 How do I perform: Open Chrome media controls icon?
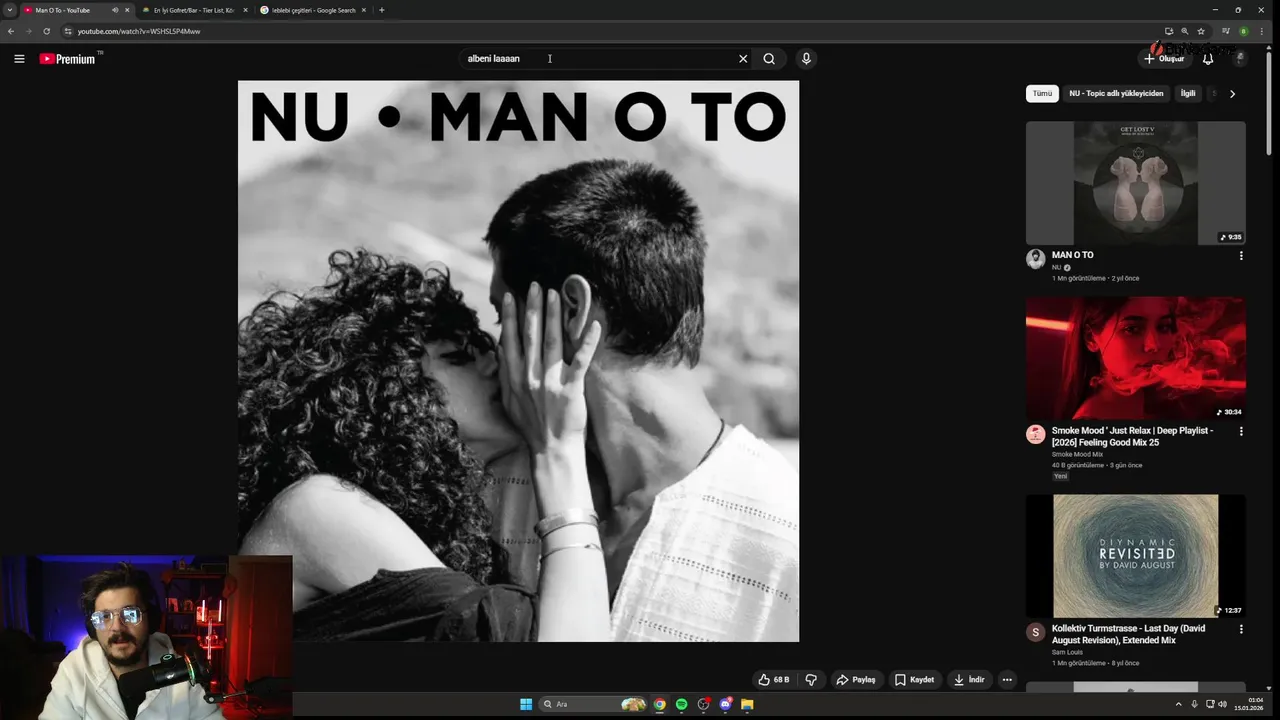(x=1226, y=31)
